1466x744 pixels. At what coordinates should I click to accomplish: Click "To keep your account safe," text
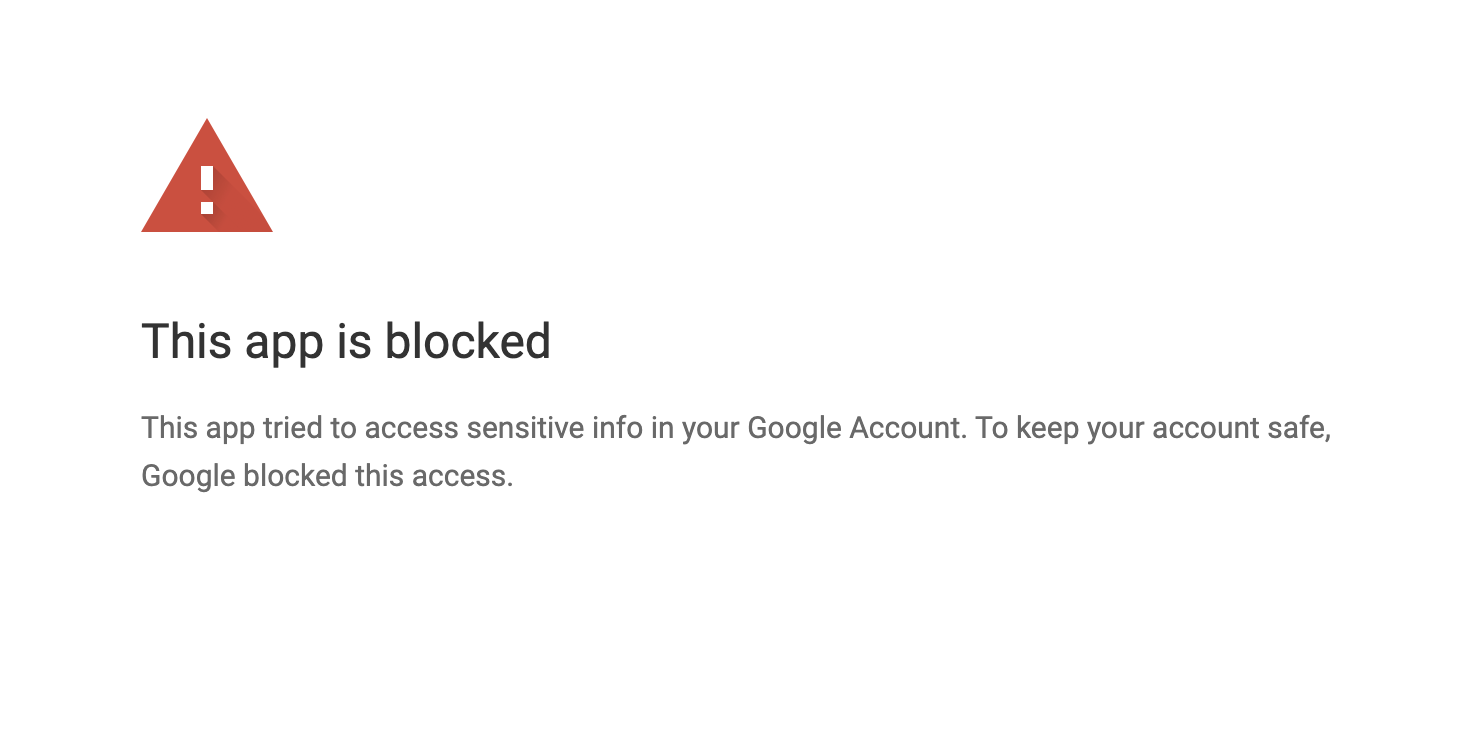pyautogui.click(x=1154, y=428)
